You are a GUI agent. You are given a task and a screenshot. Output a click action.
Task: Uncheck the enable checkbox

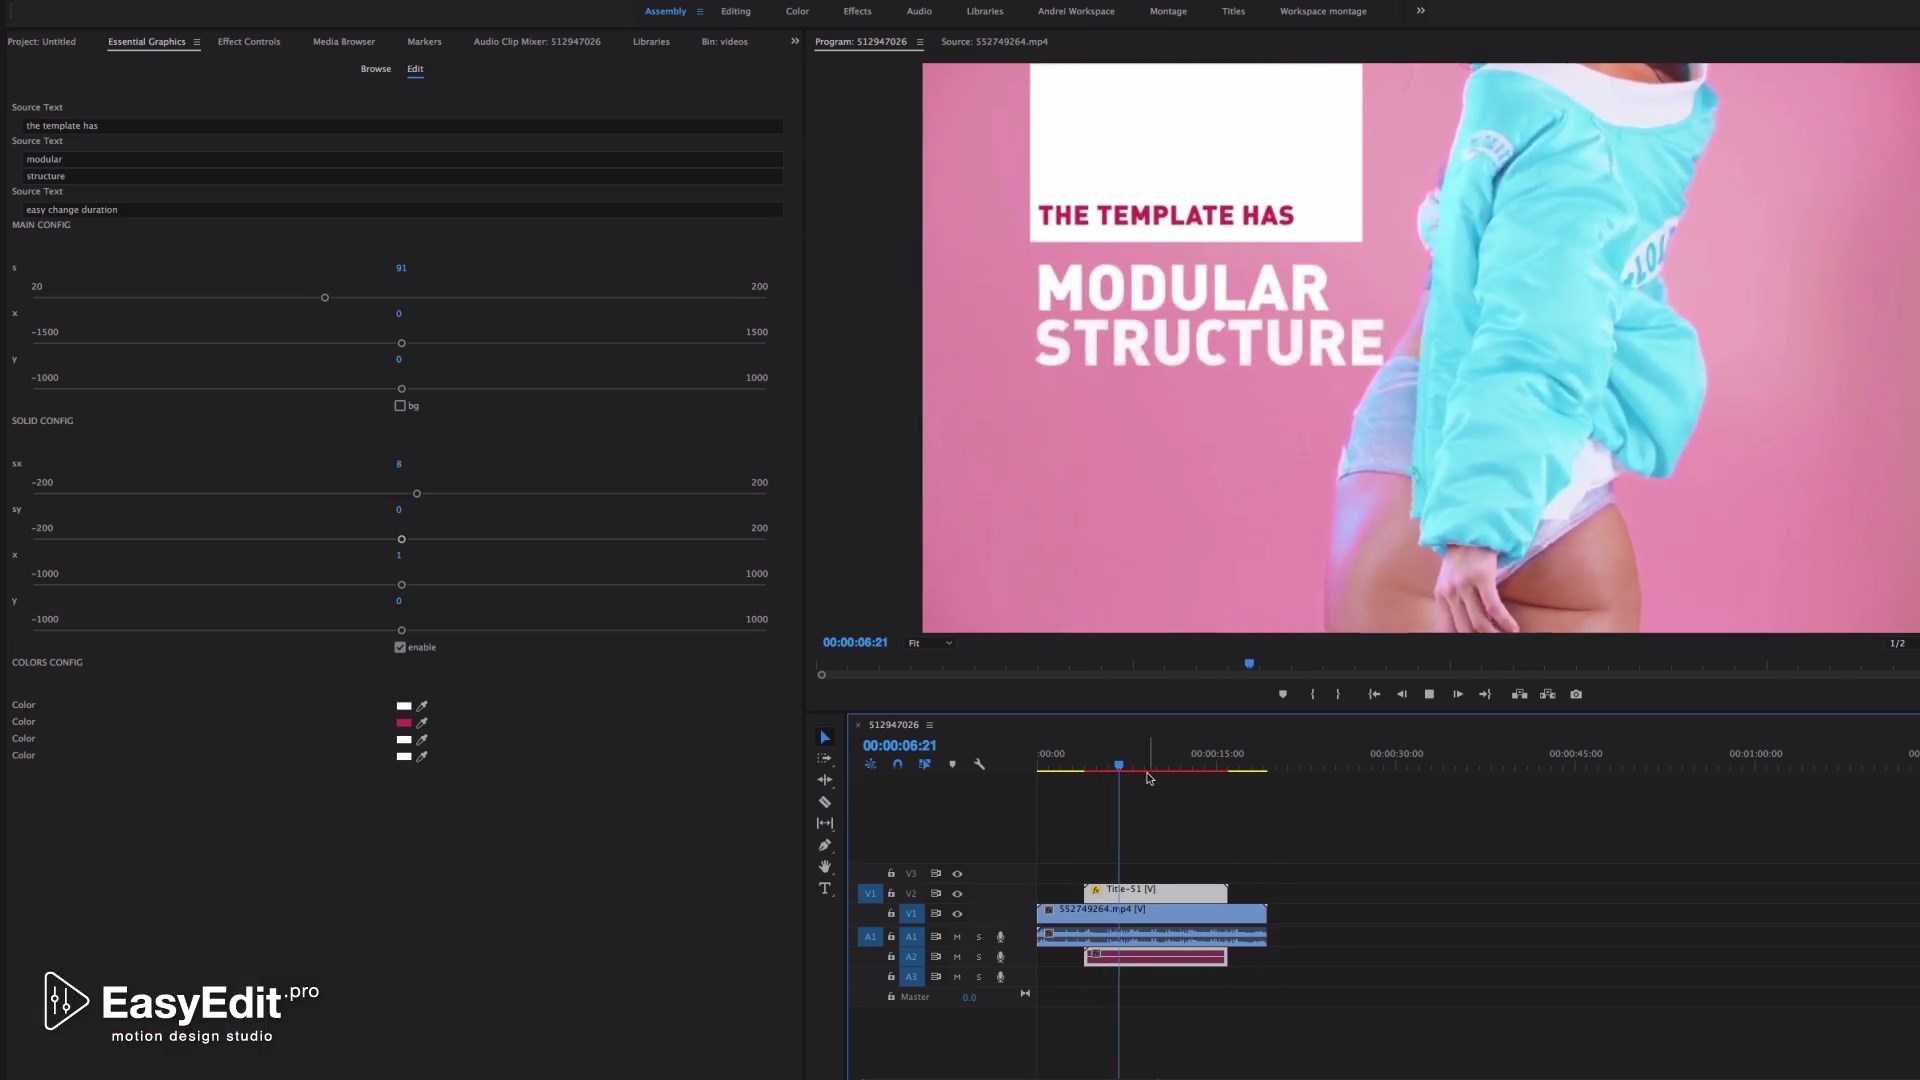(x=398, y=647)
